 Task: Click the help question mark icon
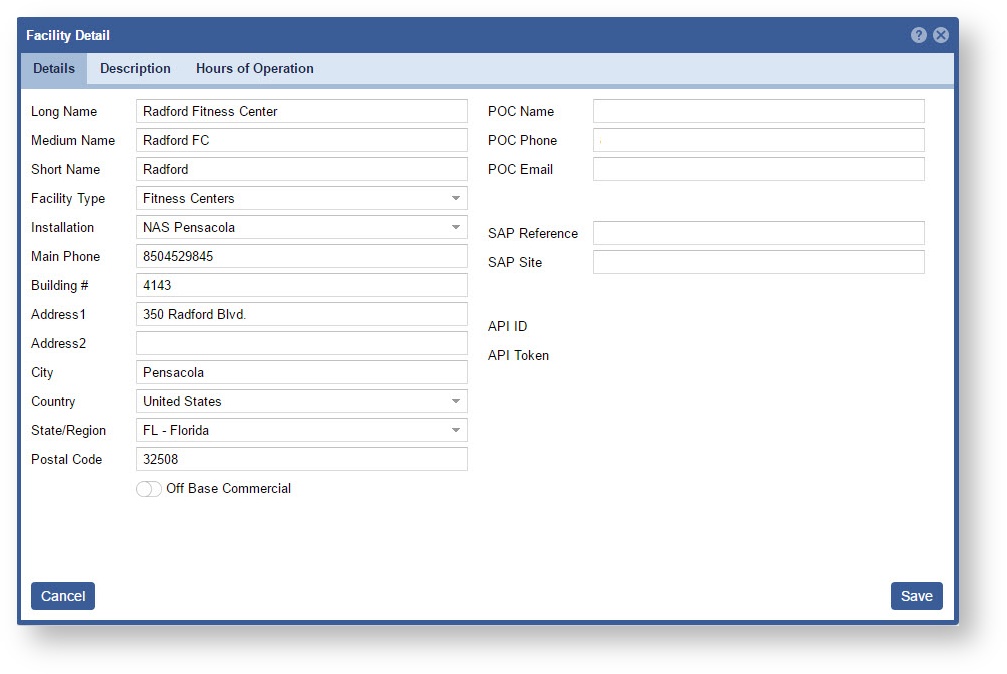click(x=918, y=35)
